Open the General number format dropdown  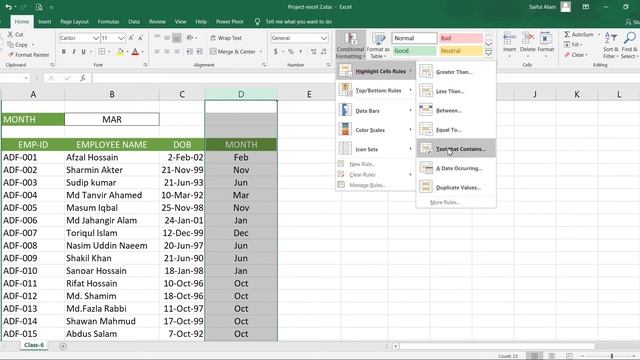324,38
